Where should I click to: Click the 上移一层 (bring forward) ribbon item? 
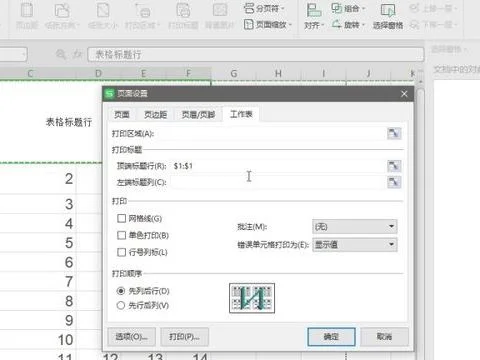click(433, 8)
